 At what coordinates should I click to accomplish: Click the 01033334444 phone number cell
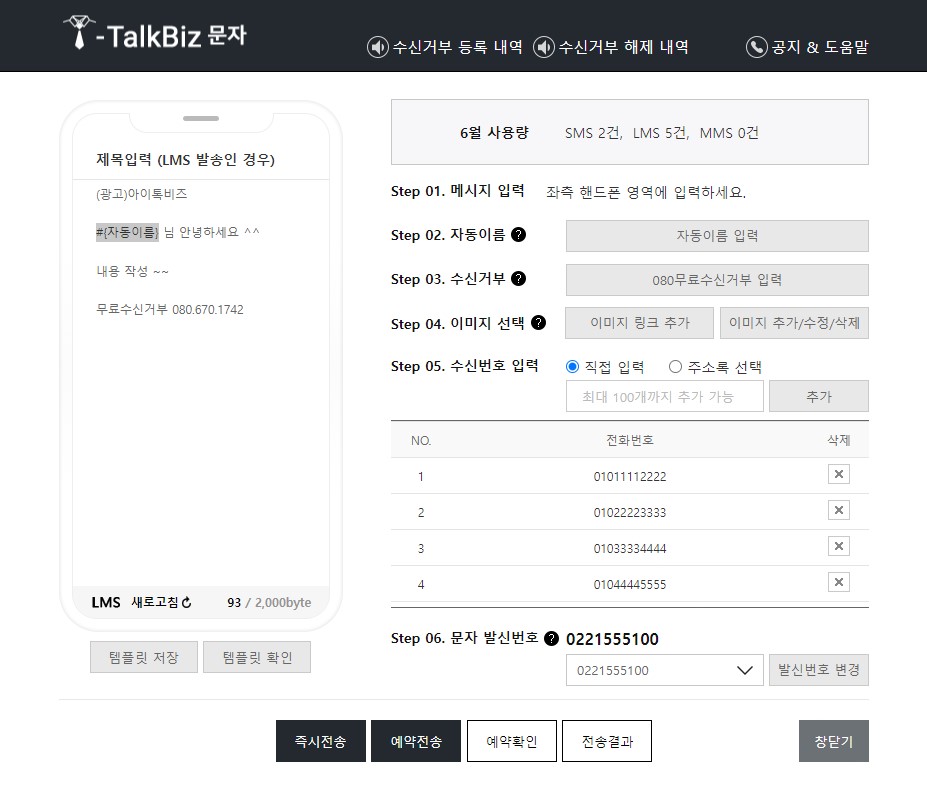630,549
